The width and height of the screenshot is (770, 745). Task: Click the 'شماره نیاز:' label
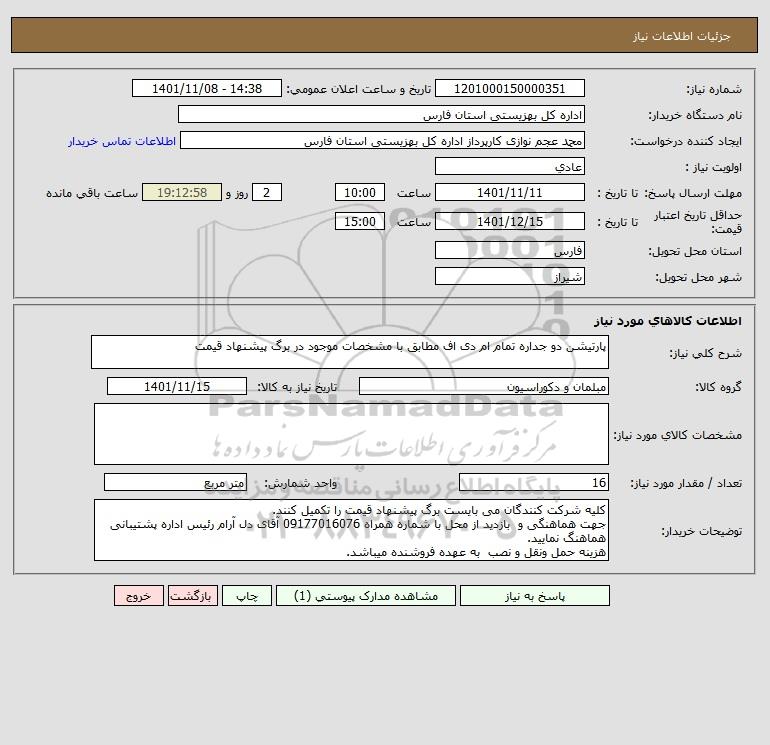(x=714, y=89)
